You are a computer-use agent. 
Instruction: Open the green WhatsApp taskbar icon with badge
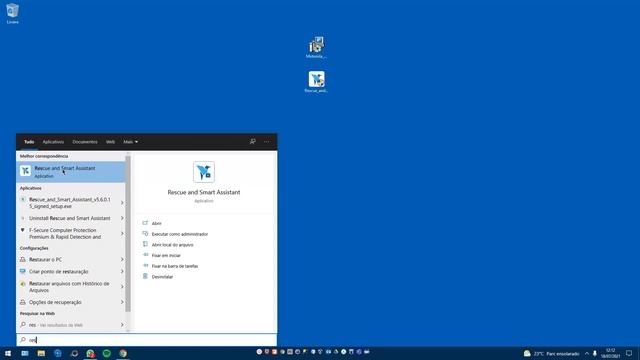[90, 353]
